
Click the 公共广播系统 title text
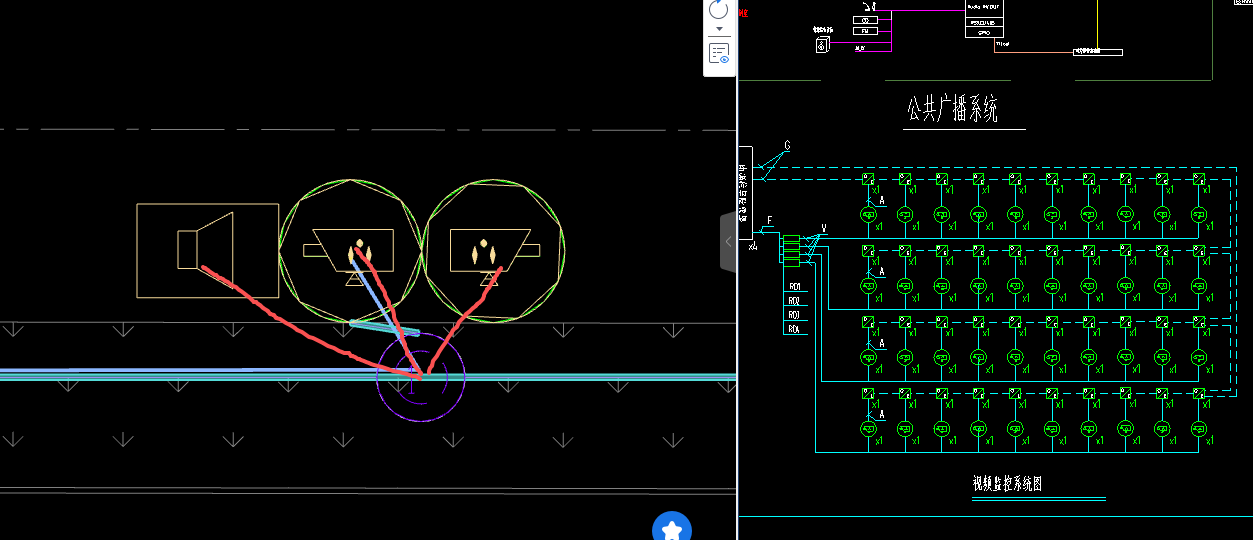click(952, 108)
